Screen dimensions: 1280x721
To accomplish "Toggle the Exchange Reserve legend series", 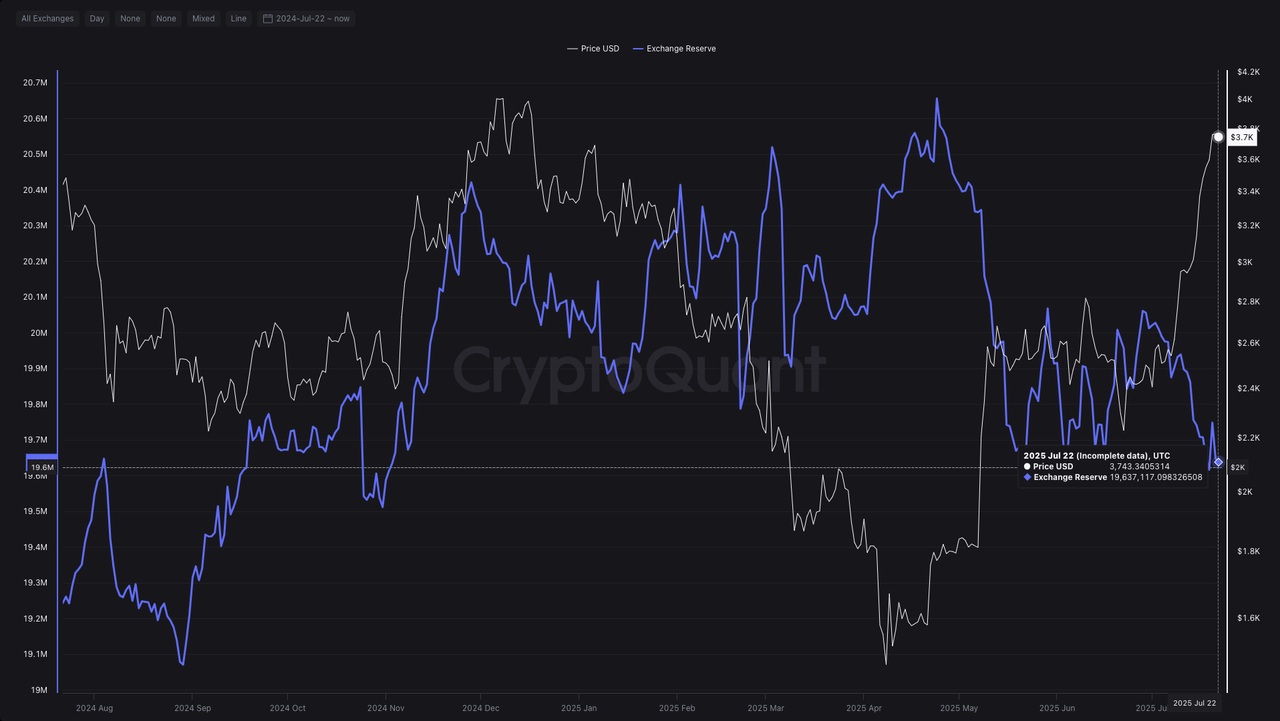I will [x=674, y=48].
